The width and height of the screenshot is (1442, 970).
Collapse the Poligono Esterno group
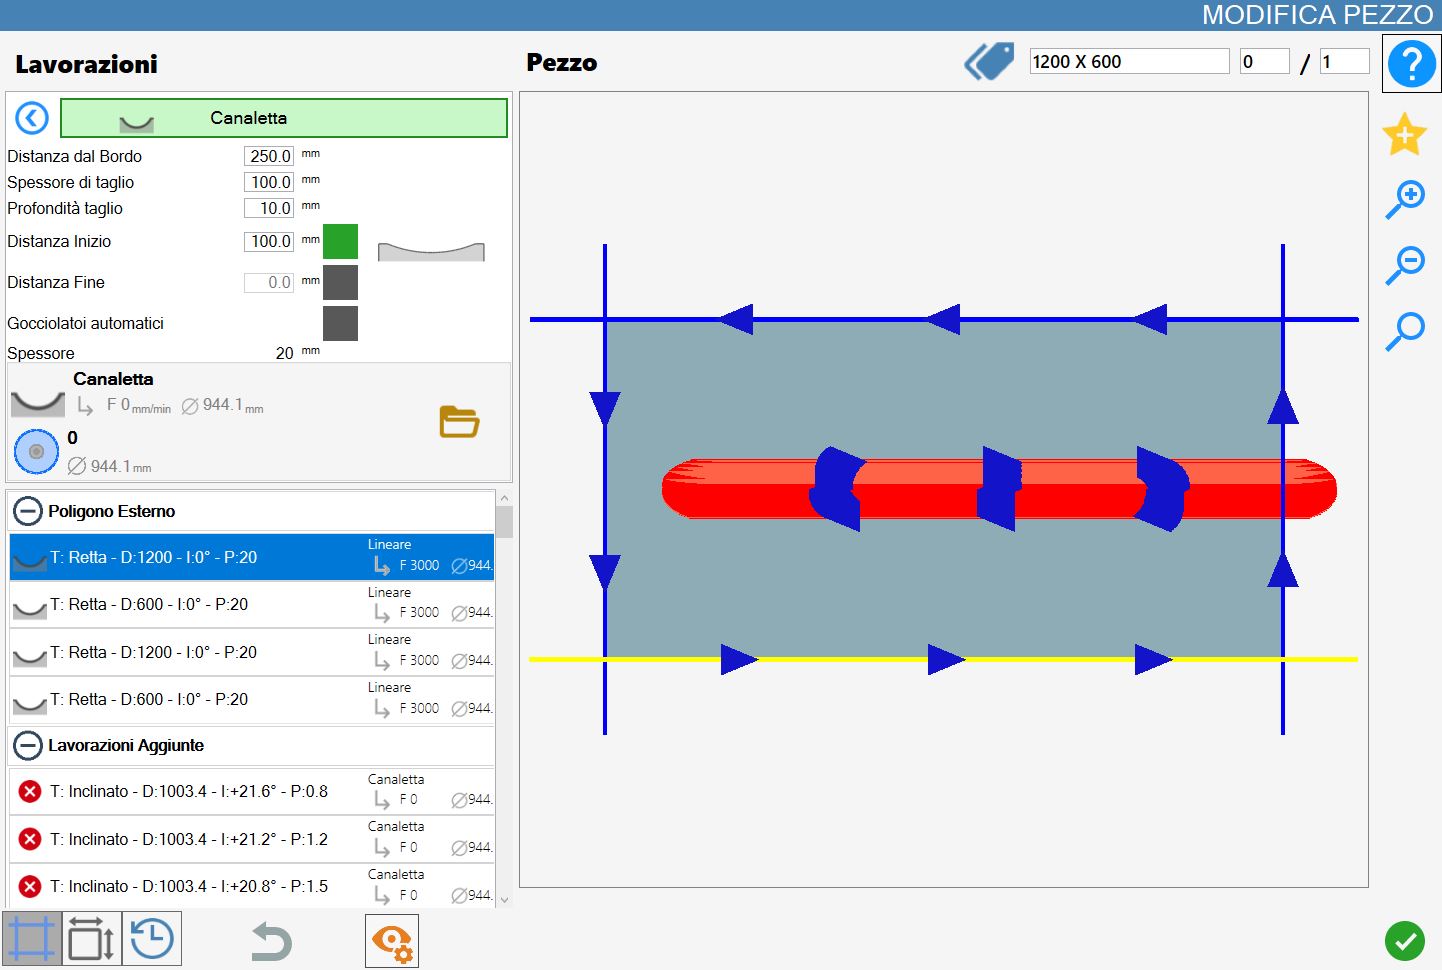coord(28,511)
